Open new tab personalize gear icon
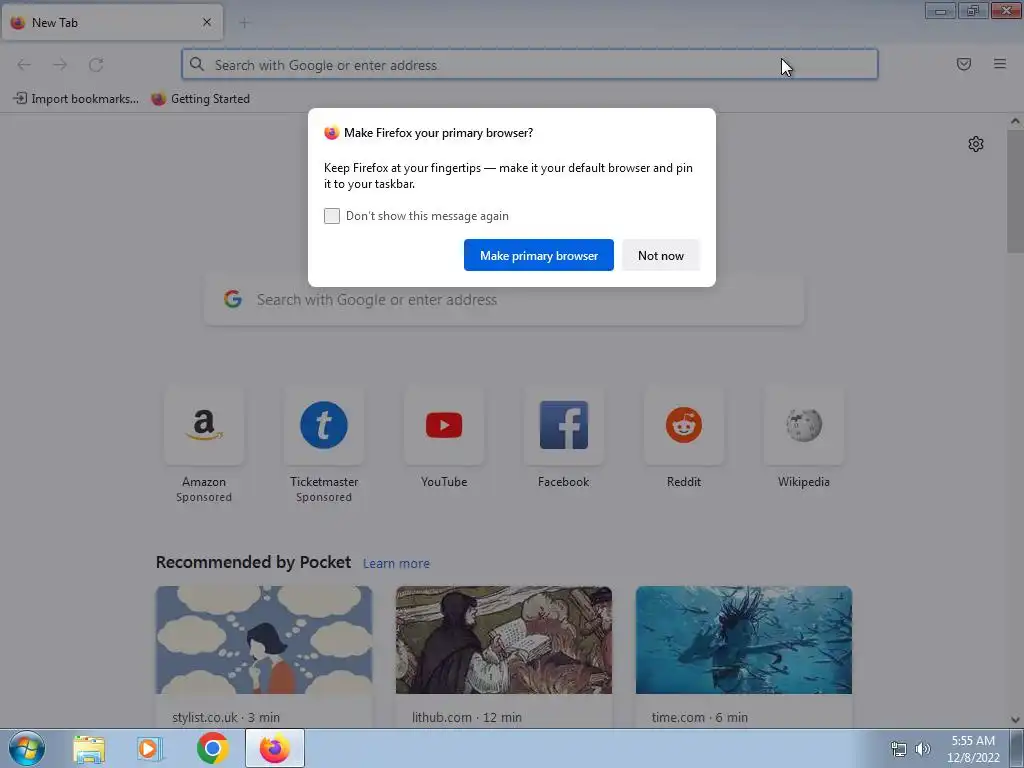Viewport: 1024px width, 768px height. click(x=976, y=144)
